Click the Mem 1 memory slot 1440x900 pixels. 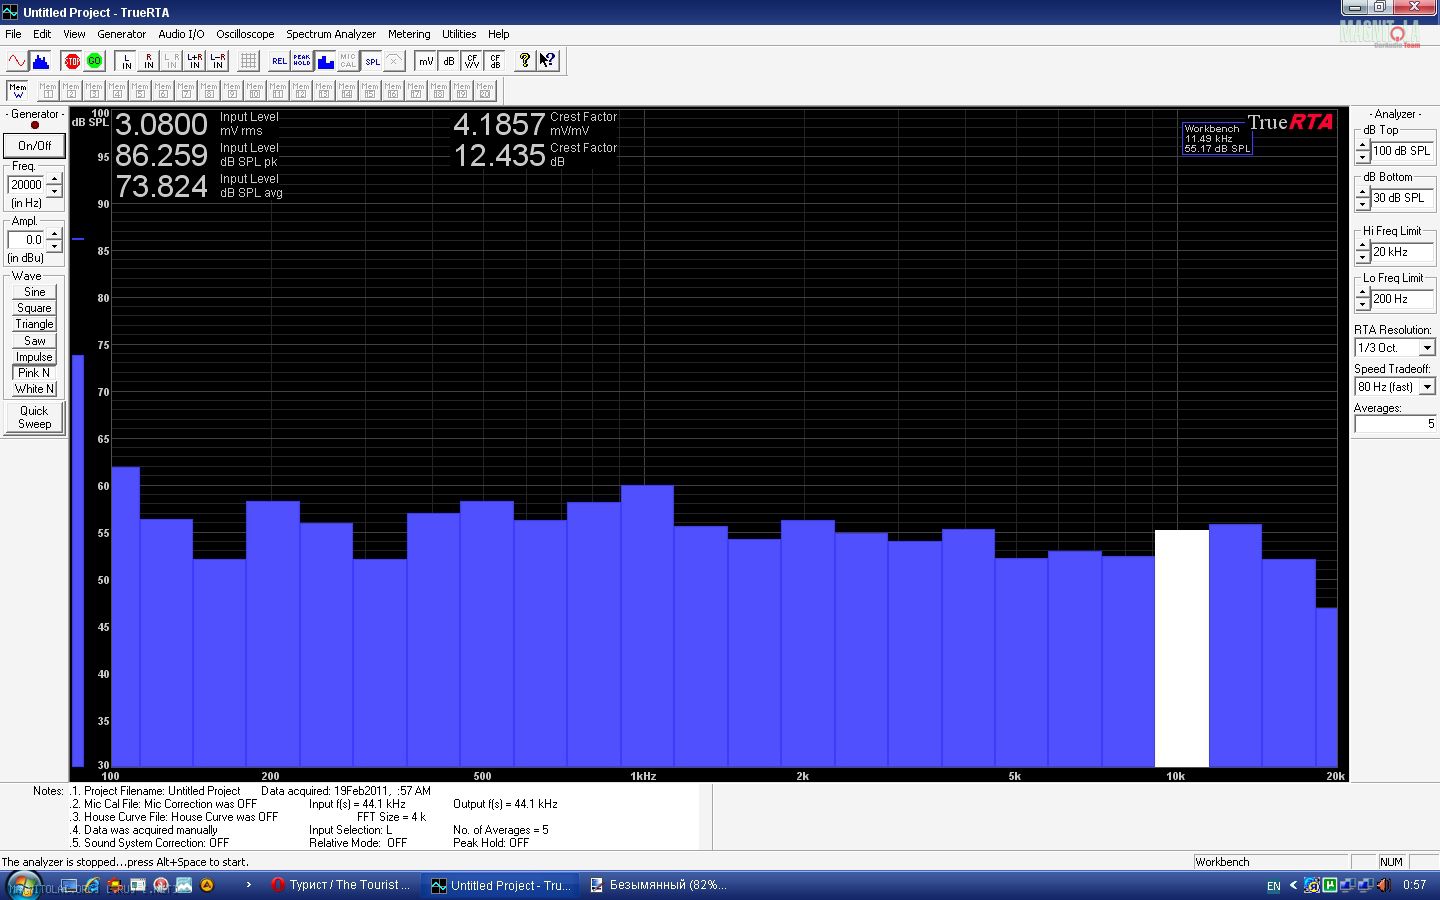tap(48, 91)
